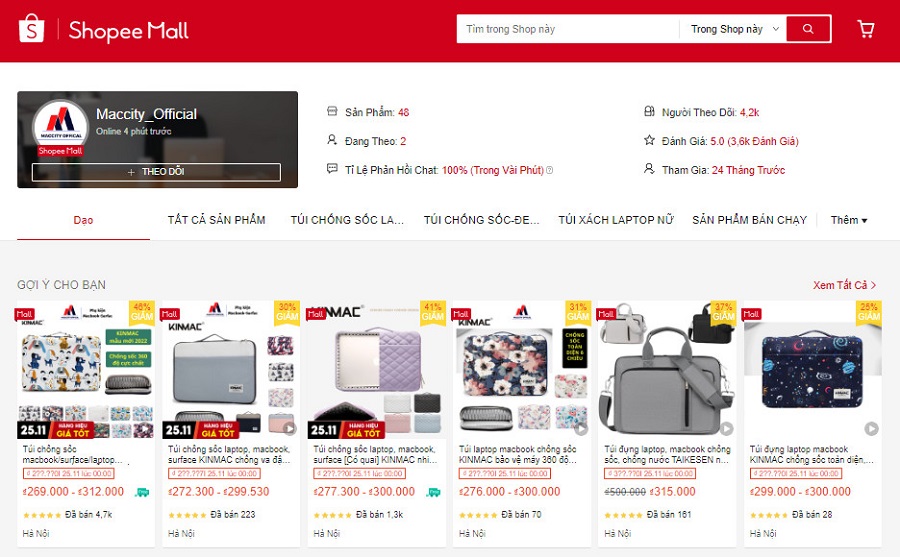The width and height of the screenshot is (900, 557).
Task: Select the 'TÚI XÁCH LAPTOP NỮ' tab
Action: tap(616, 220)
